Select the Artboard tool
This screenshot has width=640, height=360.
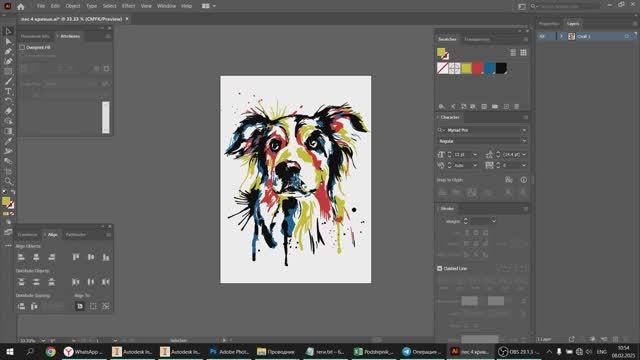click(x=8, y=171)
